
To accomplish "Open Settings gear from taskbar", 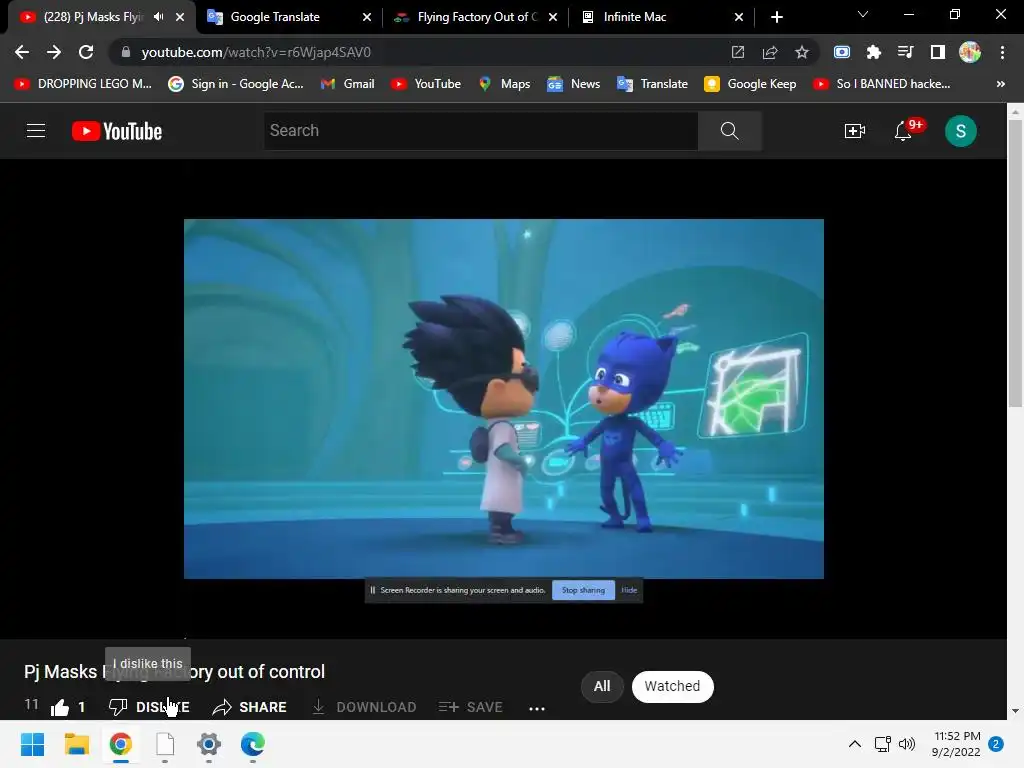I will (209, 744).
